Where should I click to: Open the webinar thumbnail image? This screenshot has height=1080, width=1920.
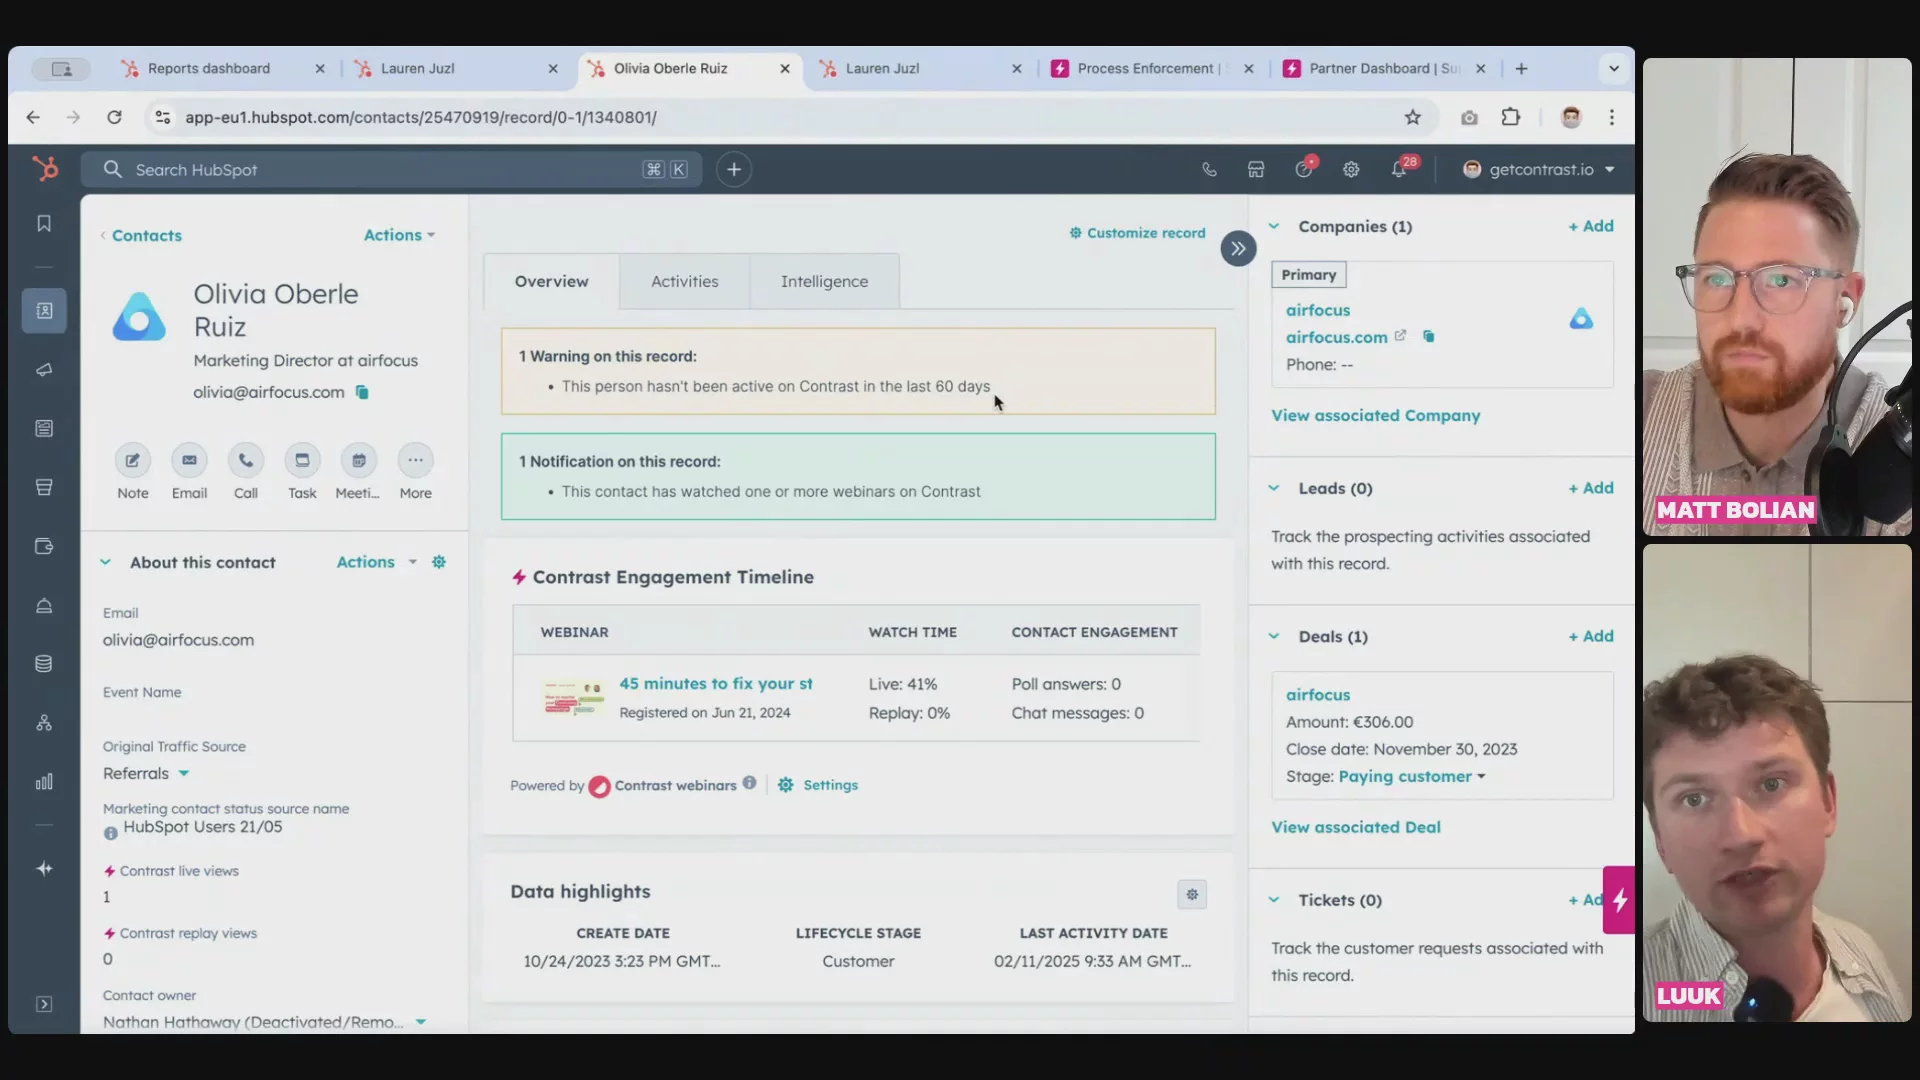574,699
